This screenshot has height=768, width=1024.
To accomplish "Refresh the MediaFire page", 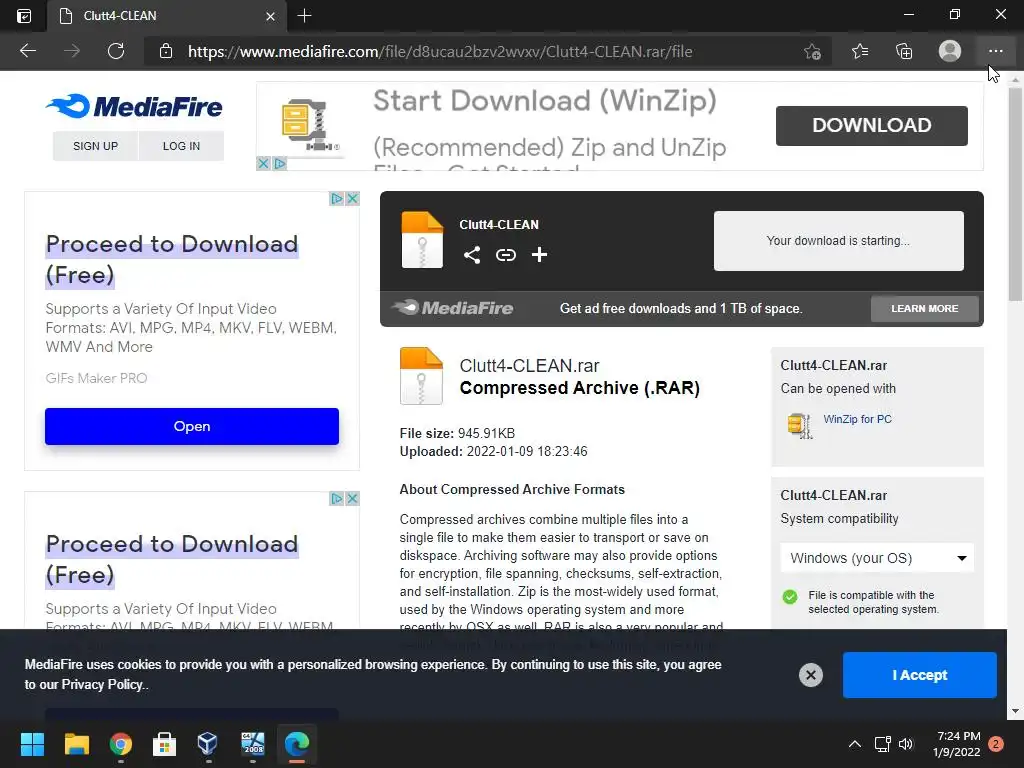I will tap(116, 51).
